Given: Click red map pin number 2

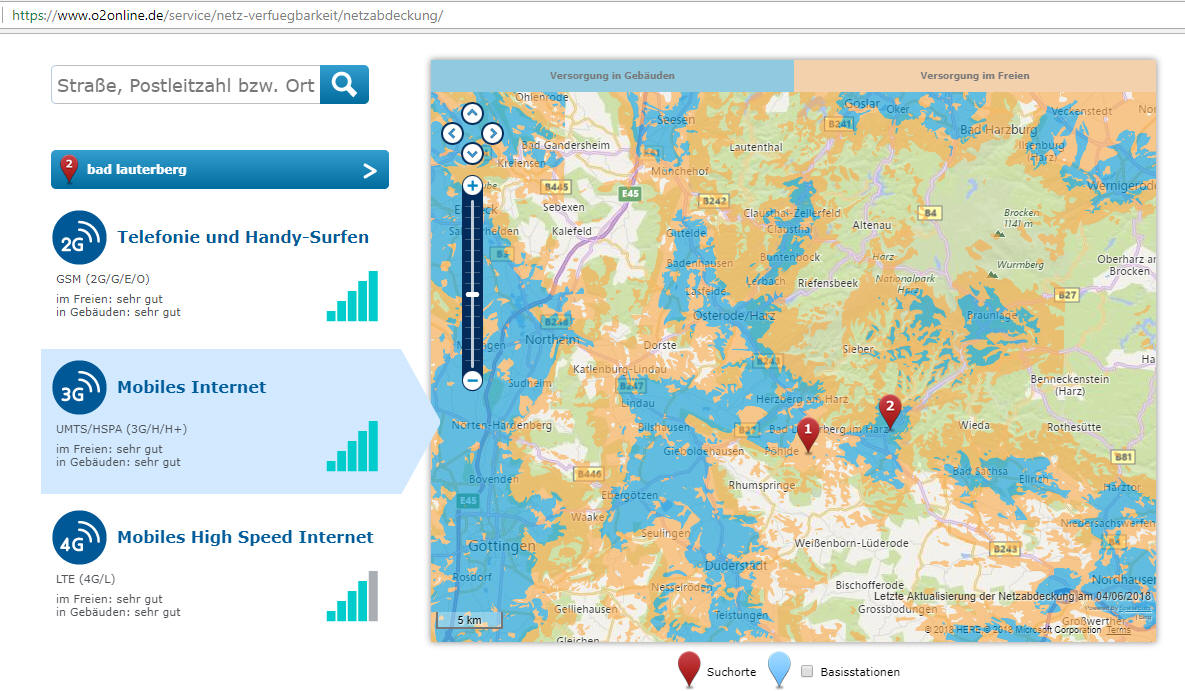Looking at the screenshot, I should click(x=889, y=409).
